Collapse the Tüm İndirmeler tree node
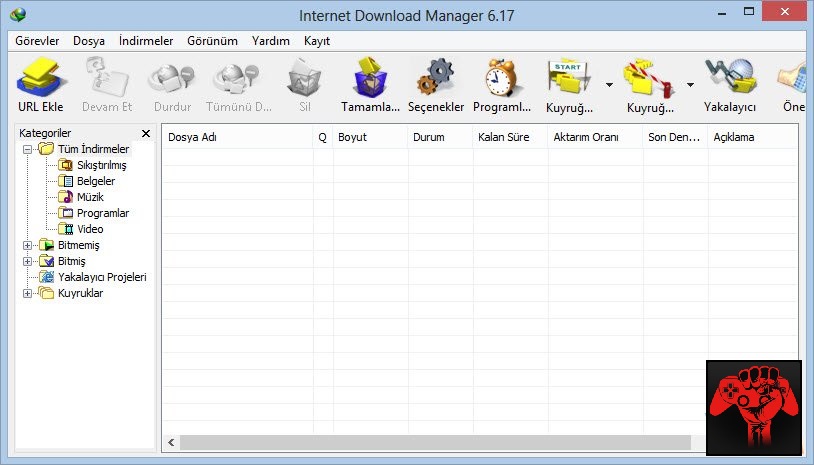814x465 pixels. [x=28, y=149]
